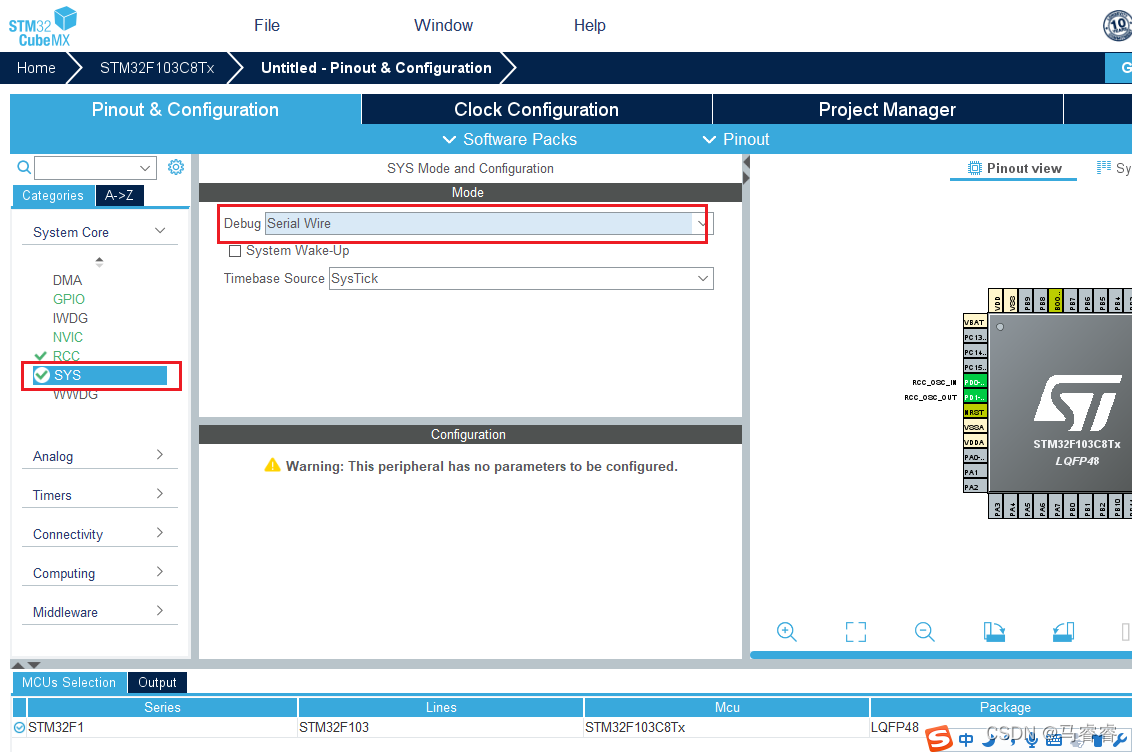Image resolution: width=1132 pixels, height=752 pixels.
Task: Switch to the Clock Configuration tab
Action: (x=536, y=110)
